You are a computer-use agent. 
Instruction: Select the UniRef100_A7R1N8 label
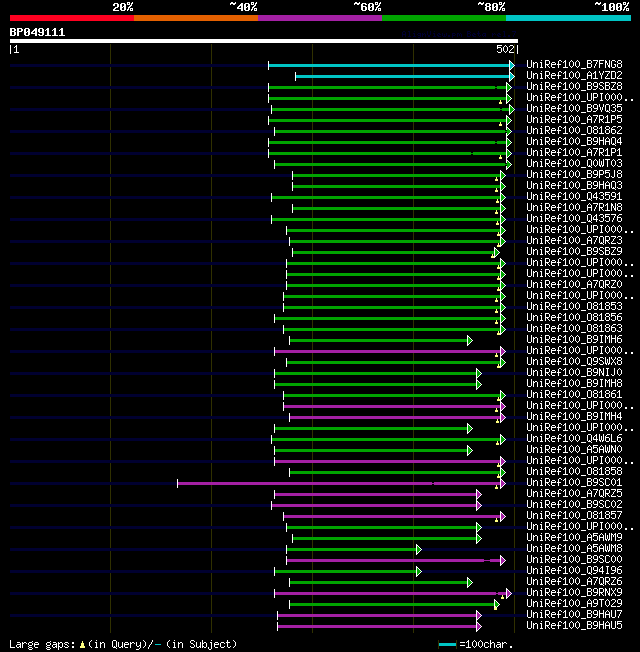tap(574, 207)
